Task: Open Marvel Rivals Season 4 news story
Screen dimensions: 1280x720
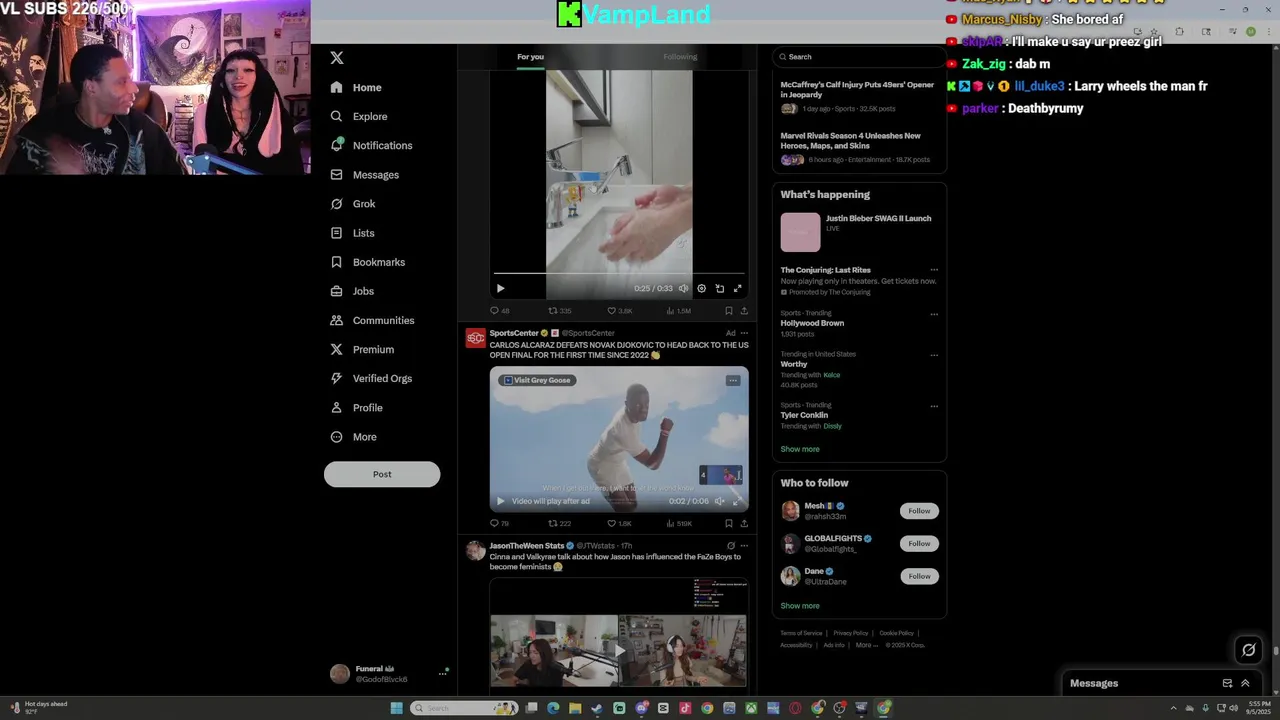Action: coord(859,148)
